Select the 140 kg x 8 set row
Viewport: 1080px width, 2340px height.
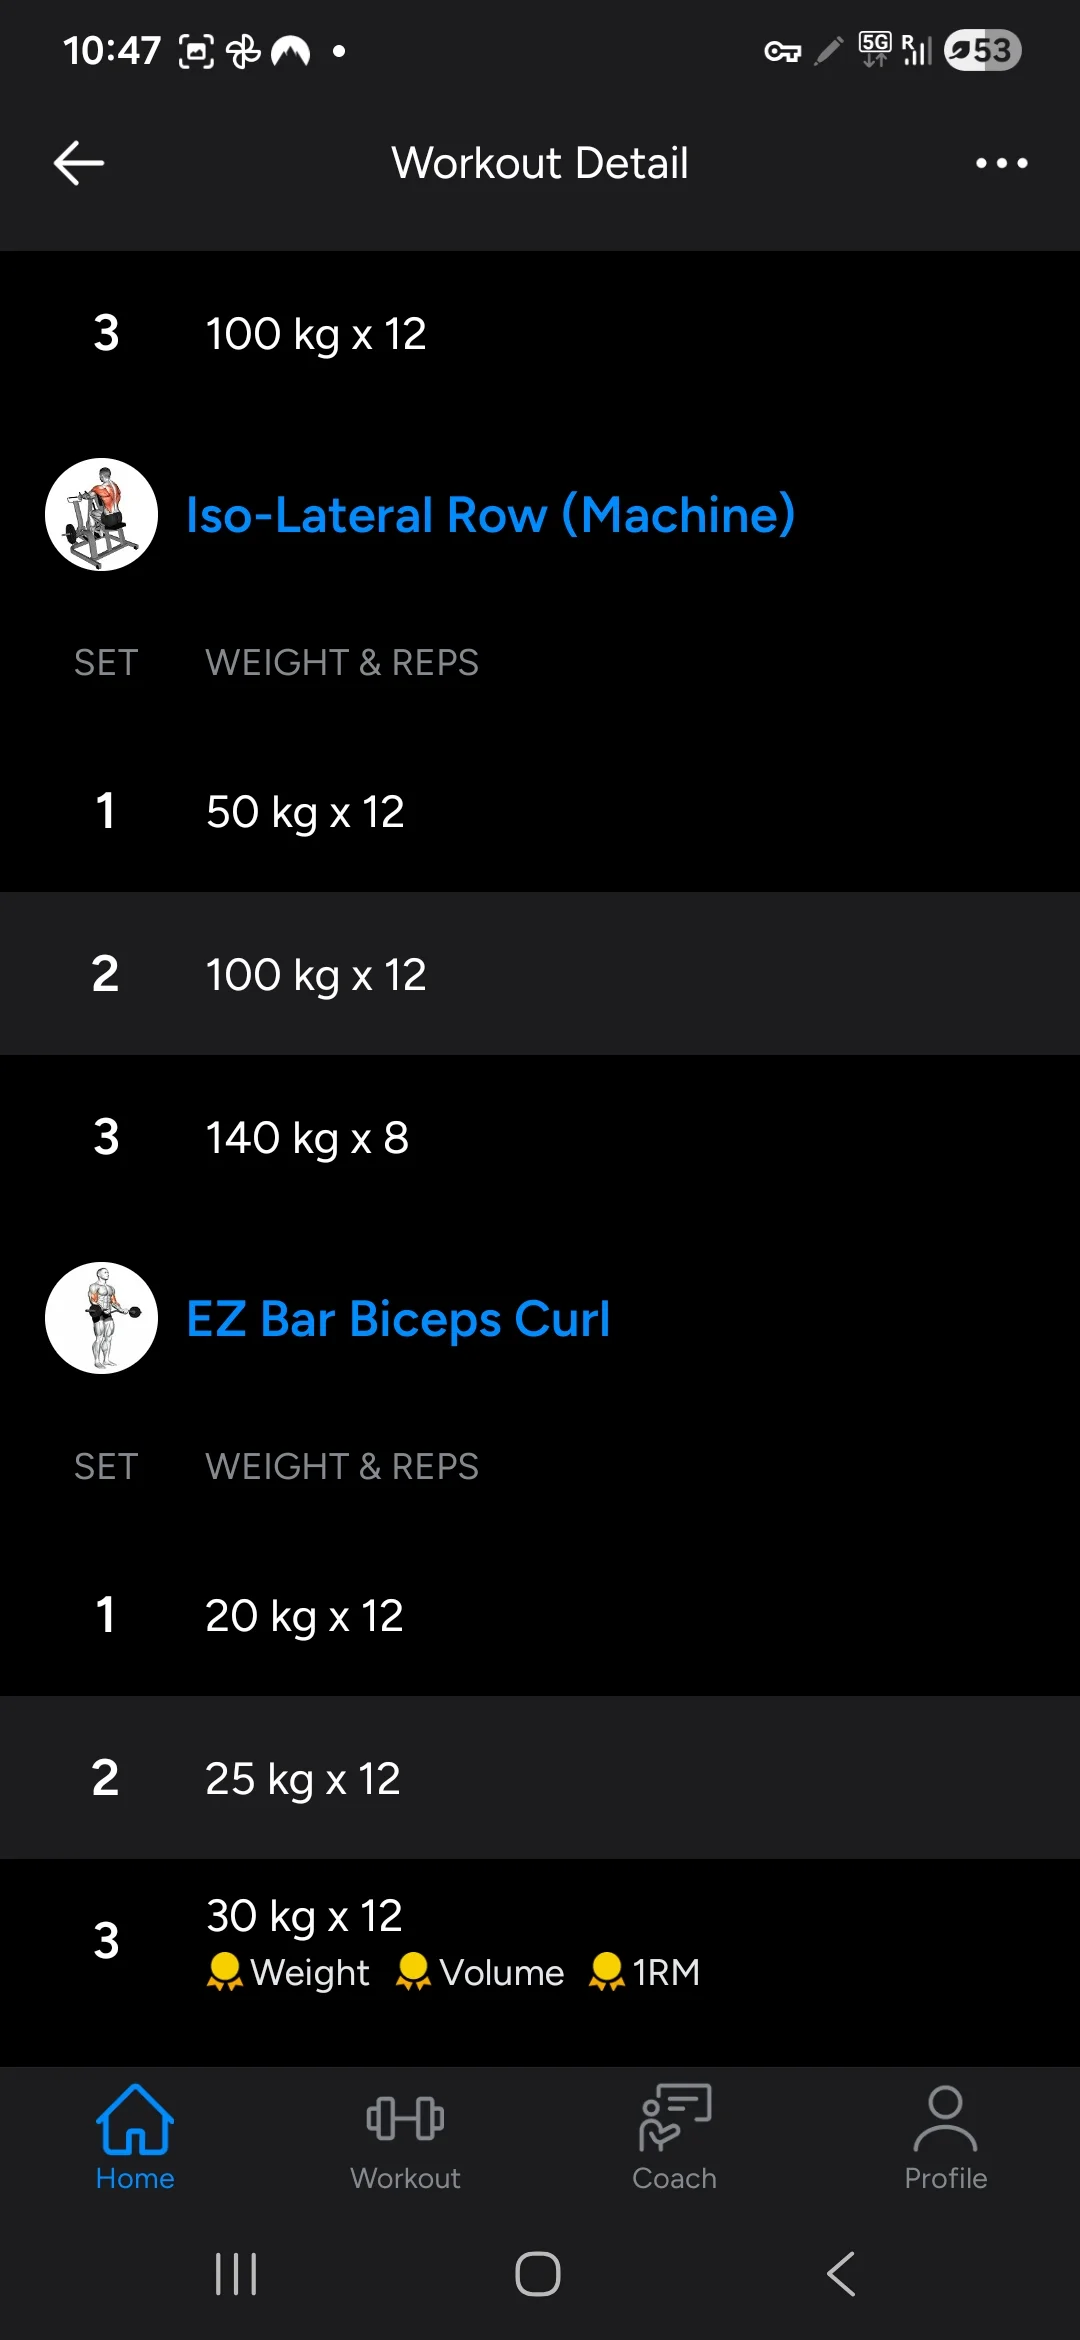pyautogui.click(x=540, y=1137)
